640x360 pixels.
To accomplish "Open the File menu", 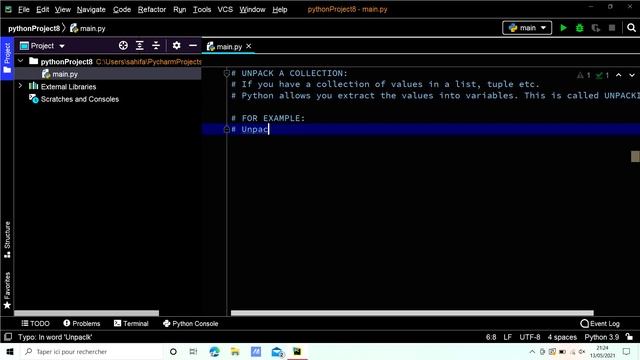I will coord(24,9).
